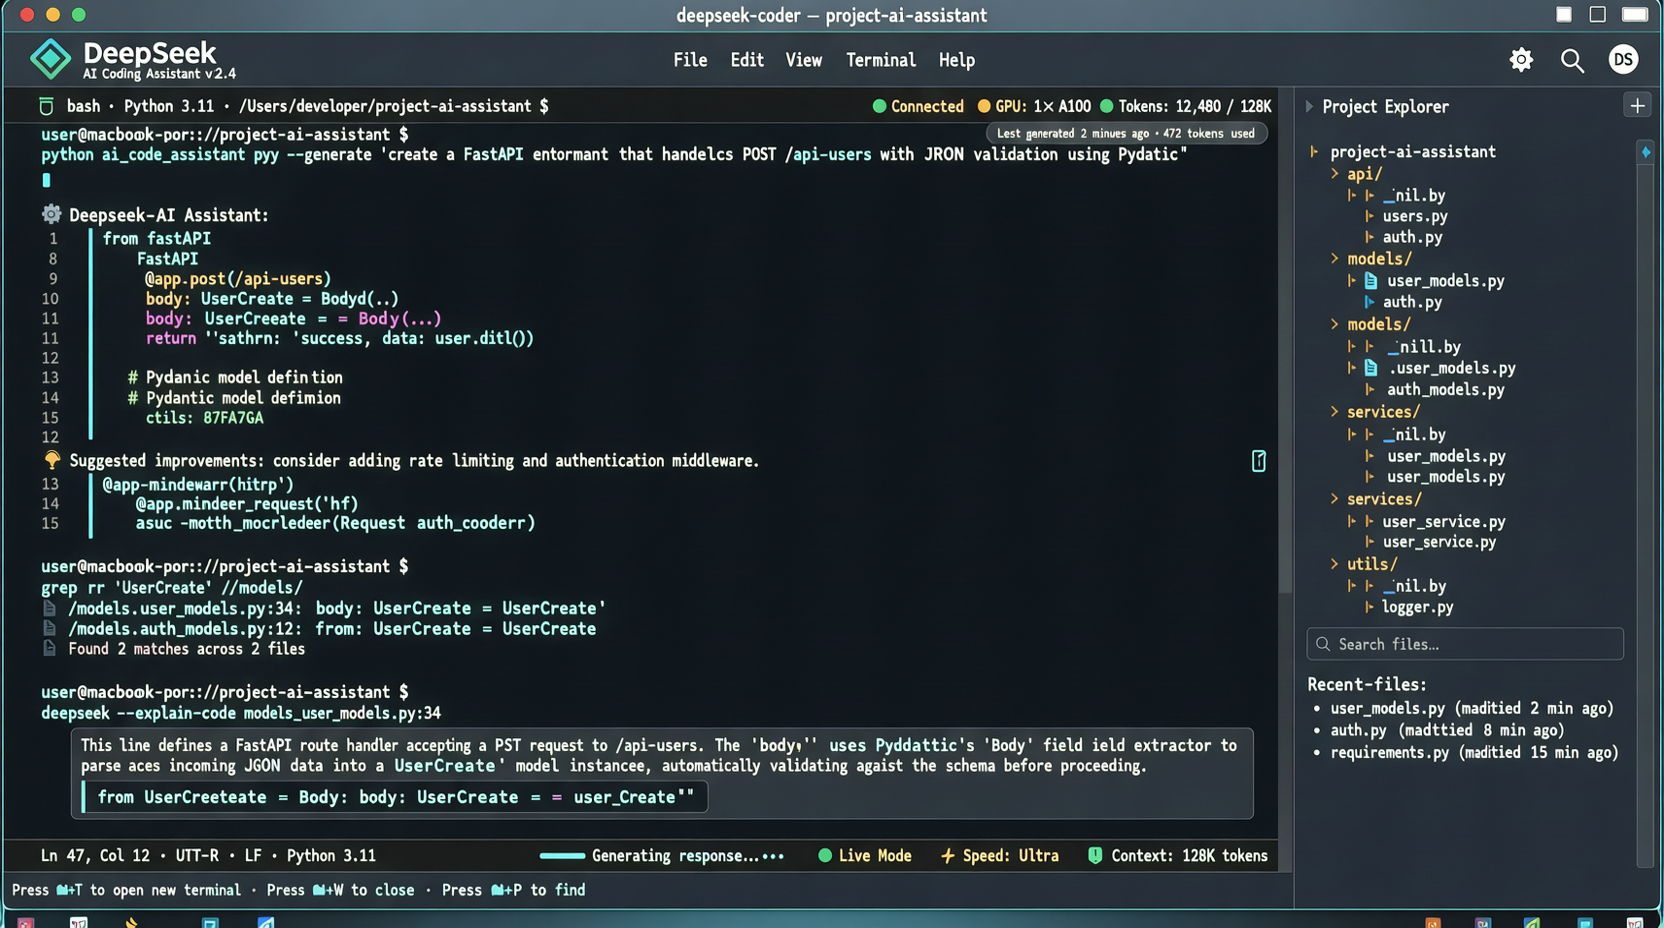This screenshot has width=1664, height=928.
Task: Open the File menu
Action: (x=690, y=60)
